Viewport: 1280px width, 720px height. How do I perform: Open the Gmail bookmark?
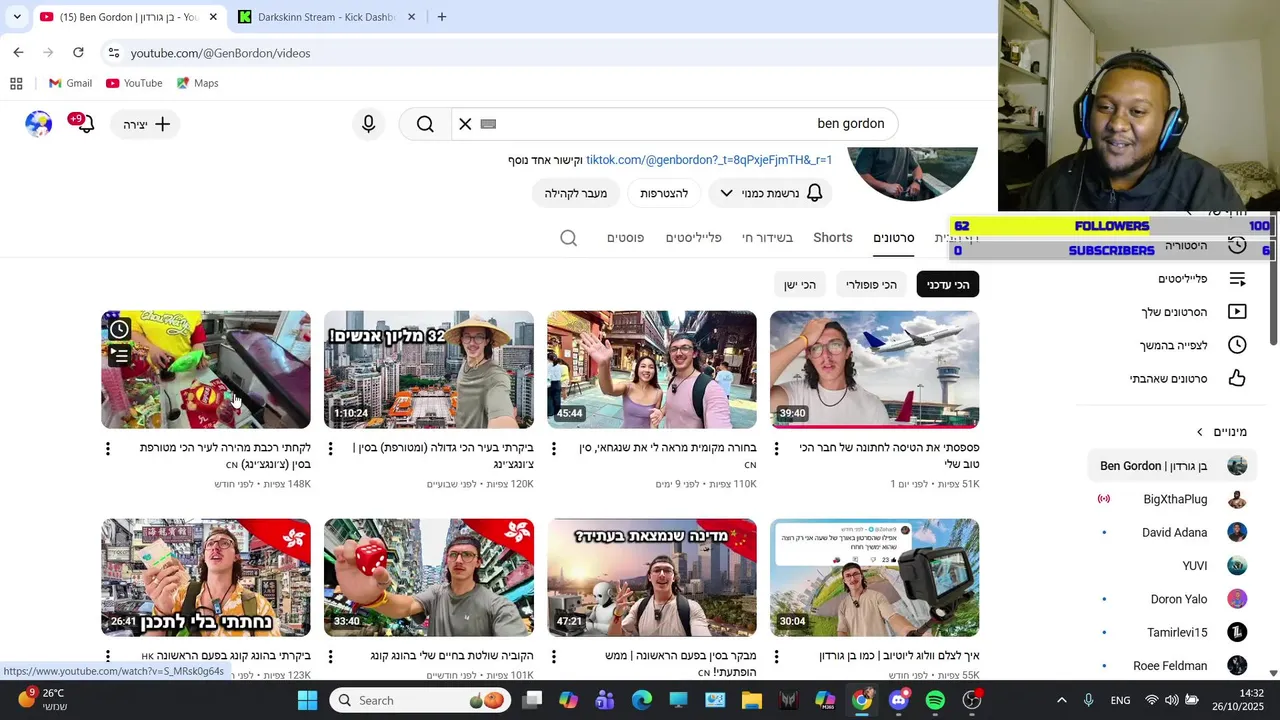tap(70, 83)
